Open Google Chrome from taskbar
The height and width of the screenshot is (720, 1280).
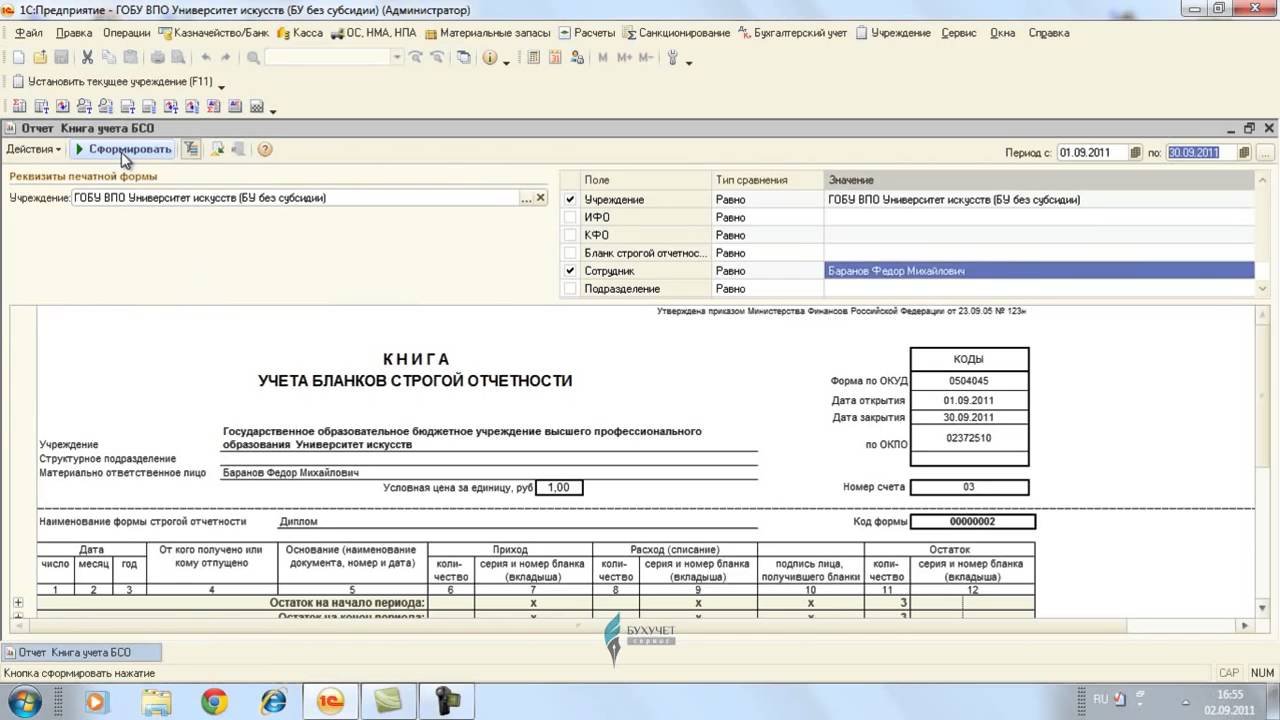tap(214, 702)
